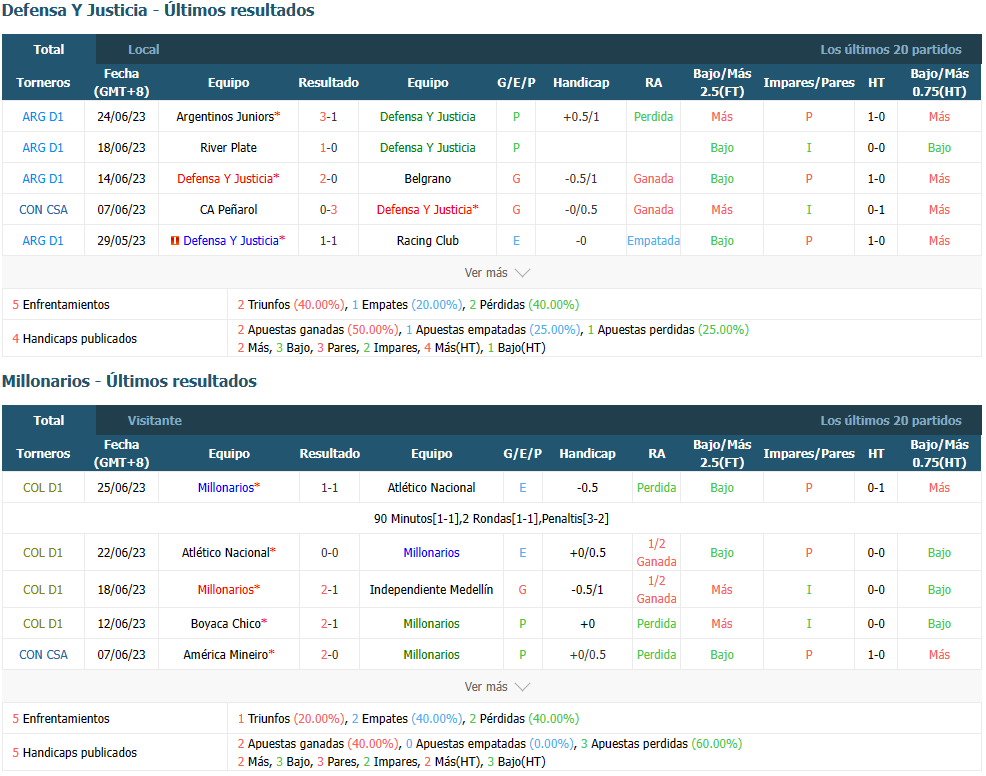Open the 2-1 result against Independiente Medellín
The height and width of the screenshot is (776, 986).
coord(330,589)
